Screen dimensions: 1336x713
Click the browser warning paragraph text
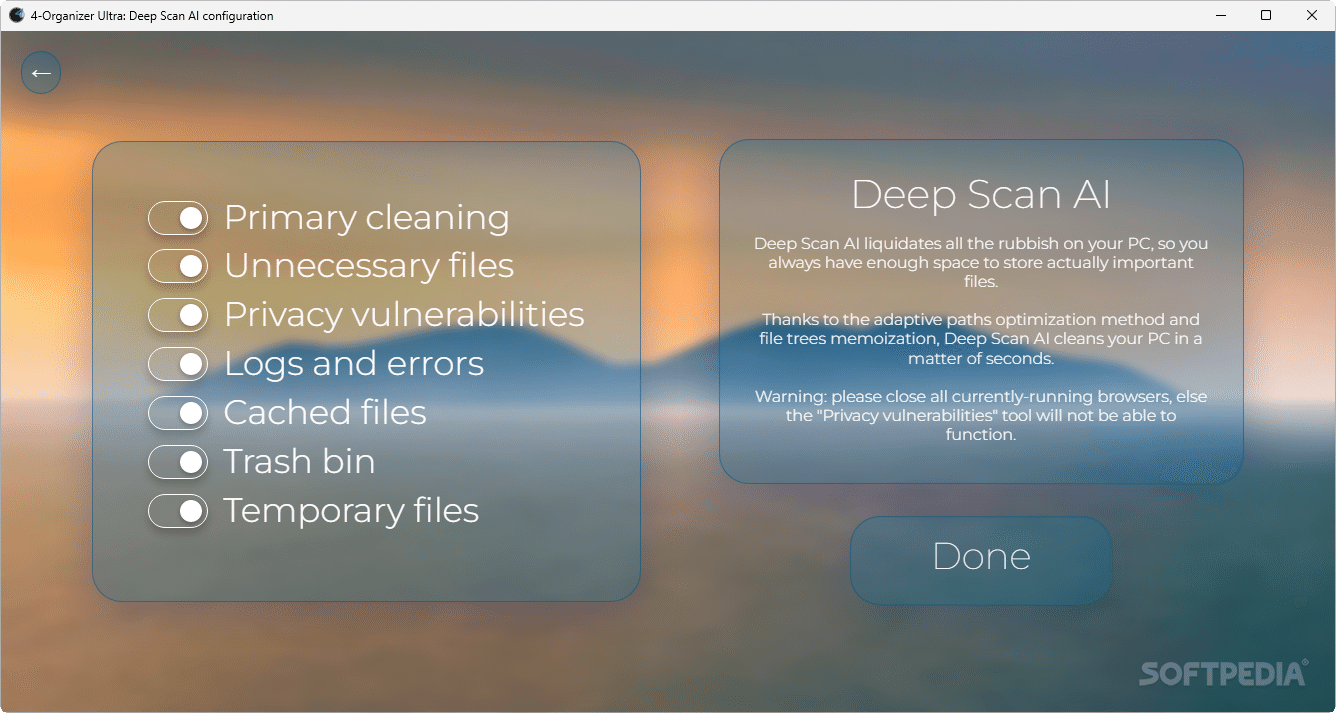[x=981, y=415]
